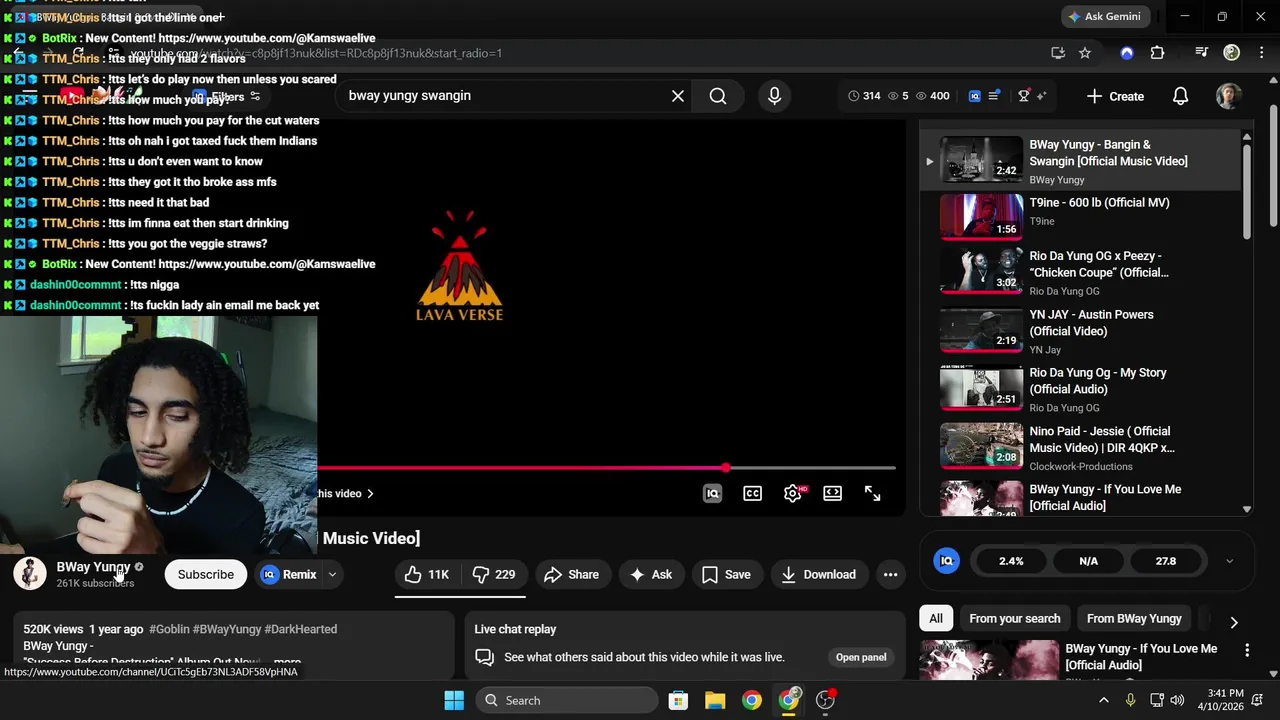Click the blue NordVPN extension icon
Image resolution: width=1280 pixels, height=720 pixels.
[1127, 53]
